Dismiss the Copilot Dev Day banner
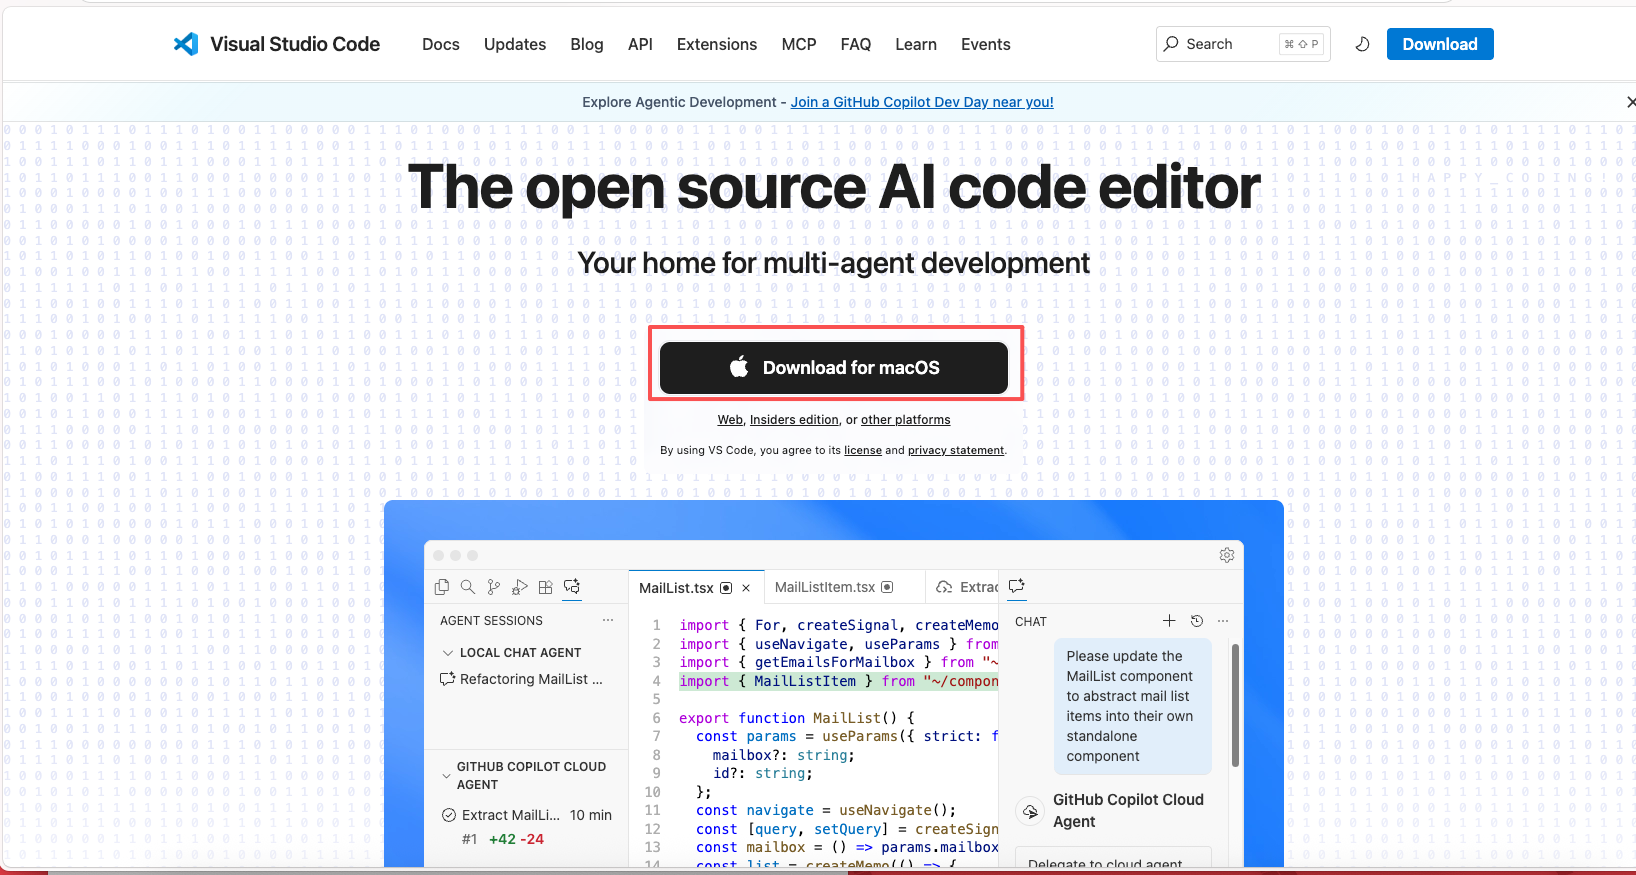This screenshot has height=875, width=1636. click(x=1631, y=102)
